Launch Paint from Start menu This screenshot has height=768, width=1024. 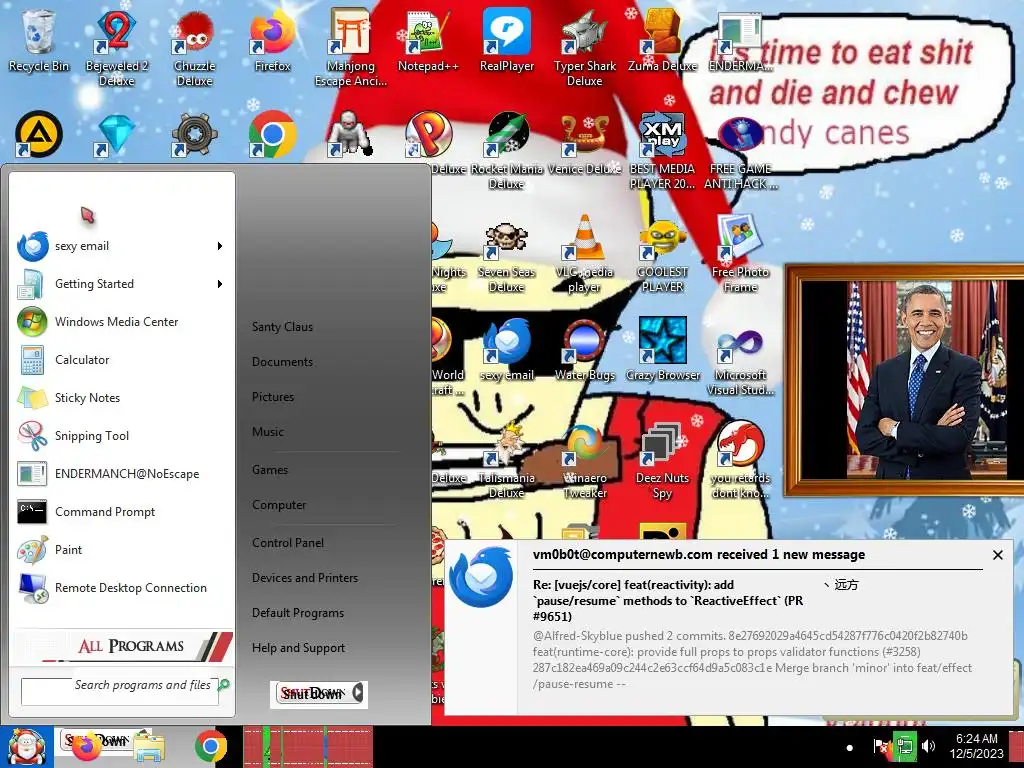click(121, 550)
